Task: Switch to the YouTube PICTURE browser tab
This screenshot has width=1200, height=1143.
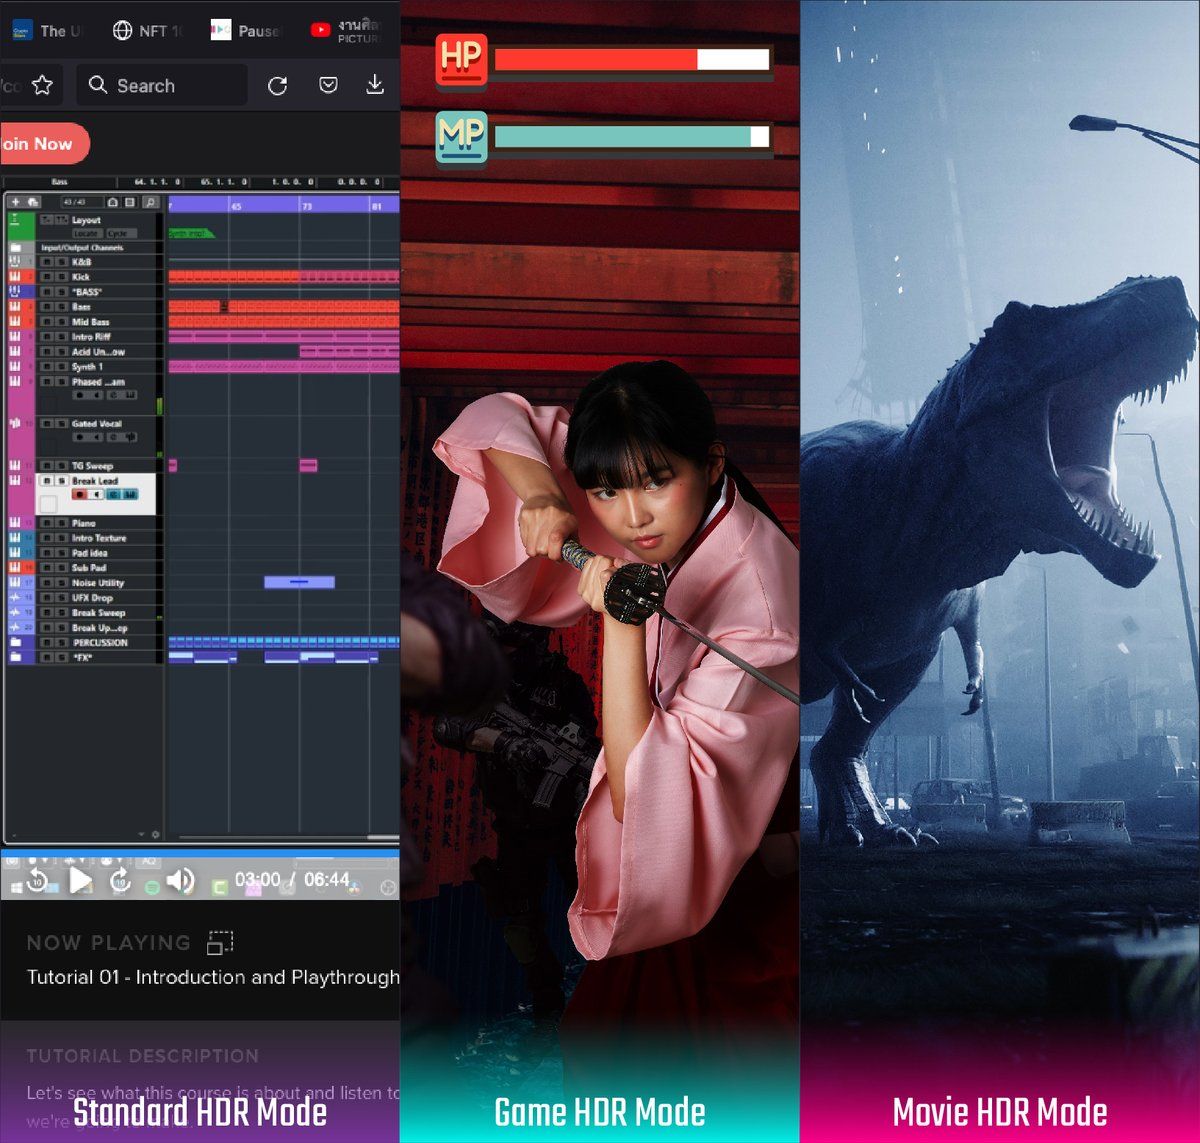Action: pyautogui.click(x=346, y=30)
